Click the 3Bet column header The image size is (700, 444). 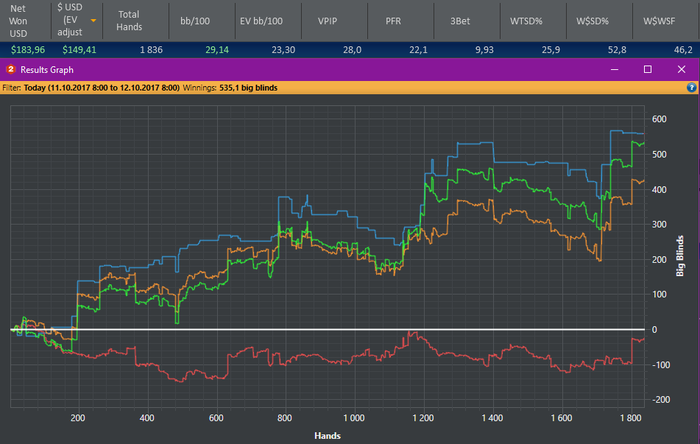460,21
